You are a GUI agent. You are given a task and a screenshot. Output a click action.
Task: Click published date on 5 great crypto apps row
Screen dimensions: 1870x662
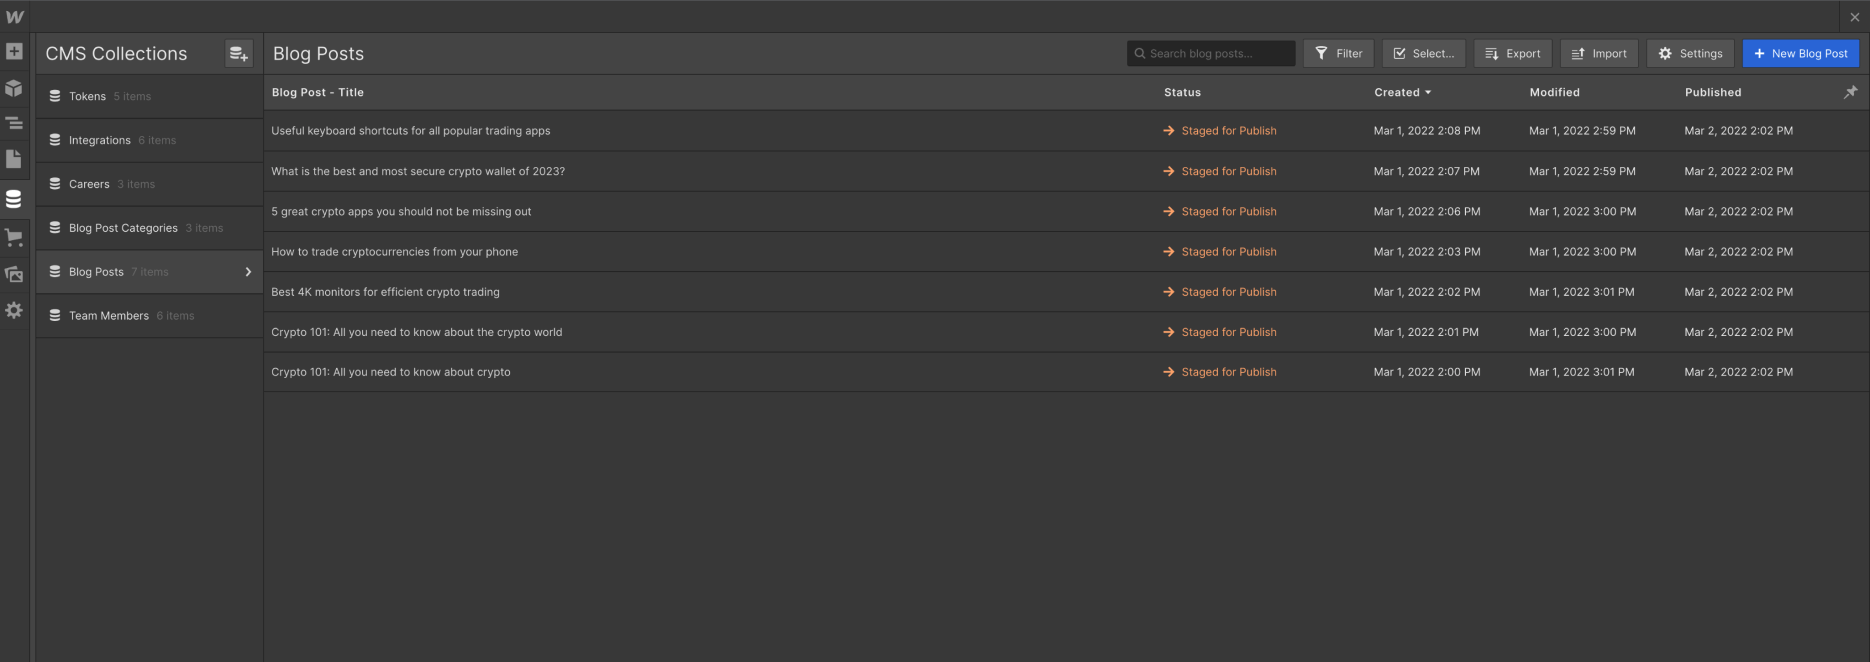pos(1739,212)
